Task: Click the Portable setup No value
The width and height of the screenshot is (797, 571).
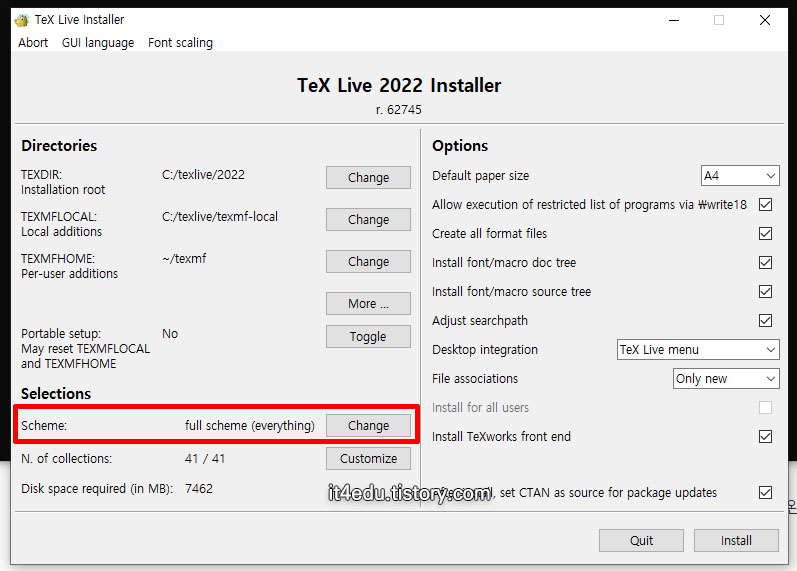Action: pyautogui.click(x=170, y=334)
